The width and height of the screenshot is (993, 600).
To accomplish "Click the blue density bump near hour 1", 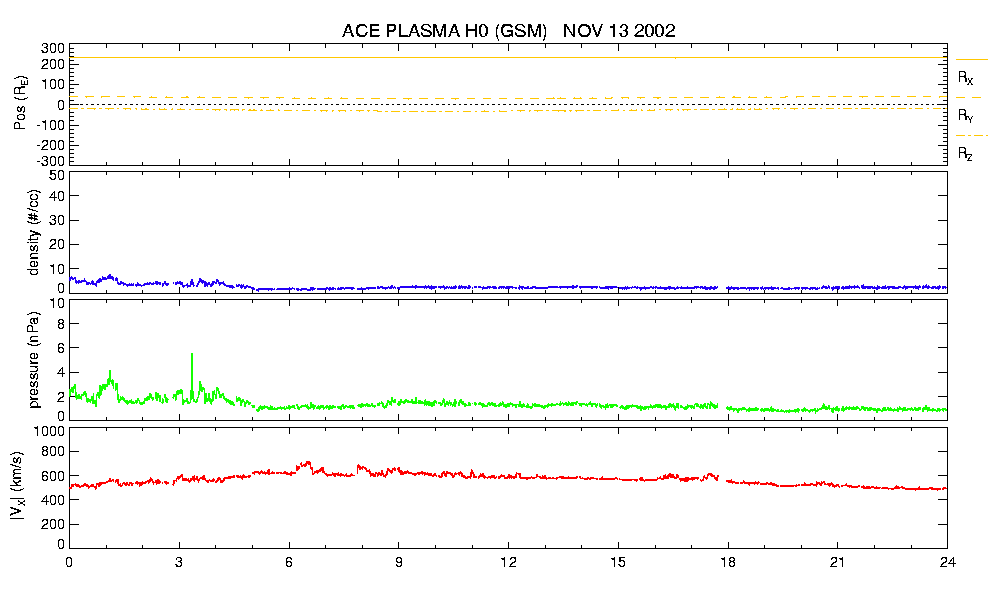I will [x=110, y=278].
